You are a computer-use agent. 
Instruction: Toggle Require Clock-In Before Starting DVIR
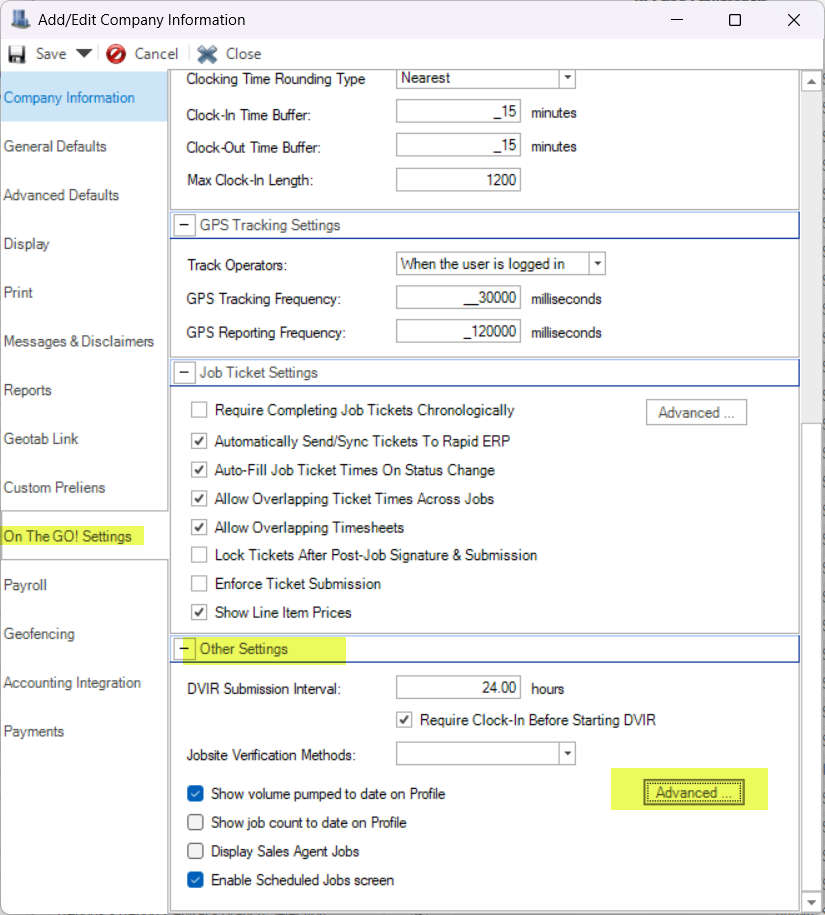[404, 720]
